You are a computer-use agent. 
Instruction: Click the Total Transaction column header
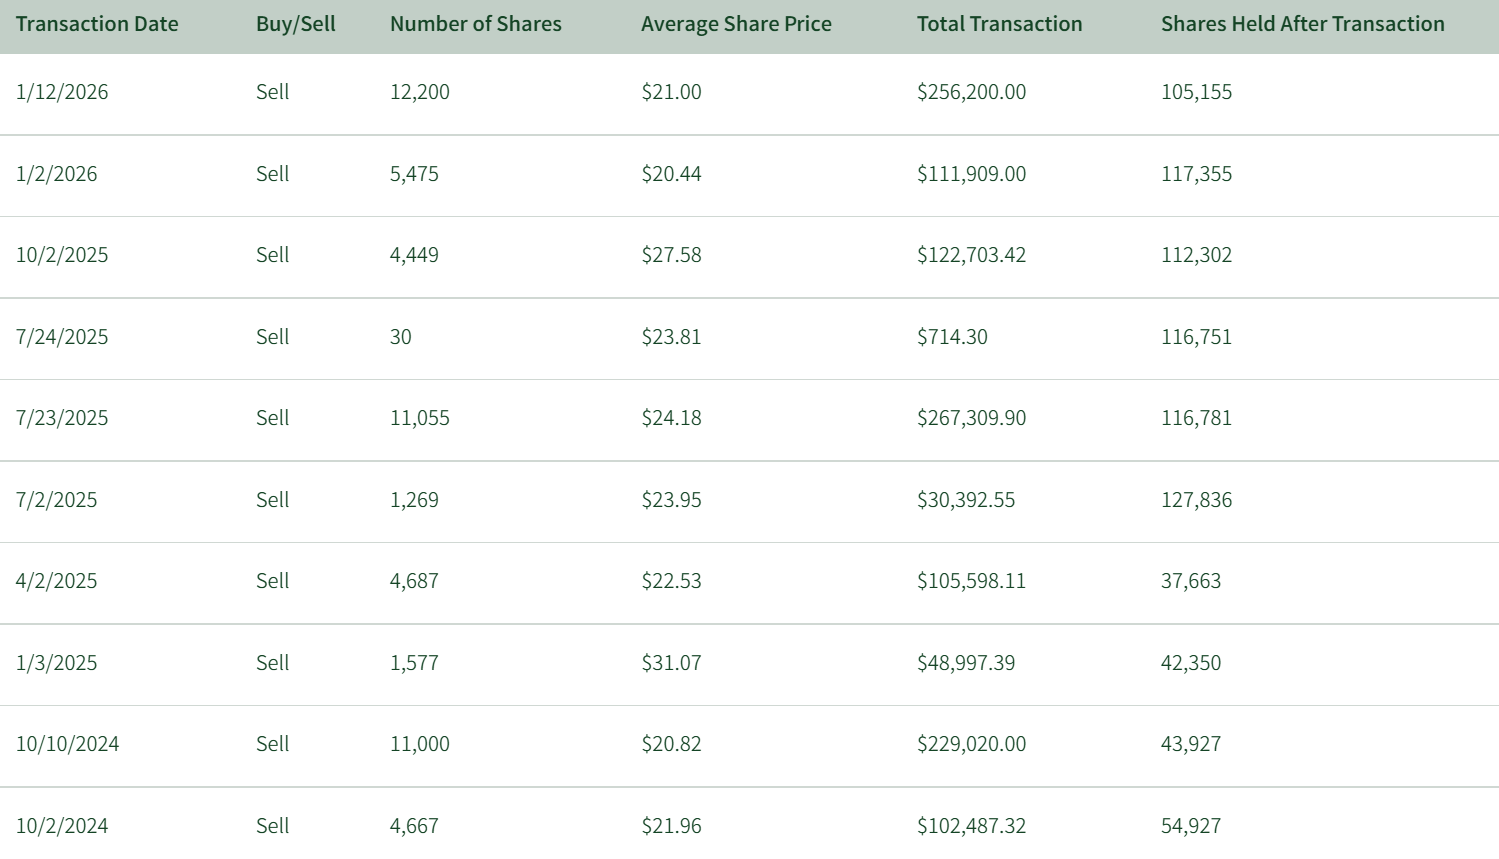pyautogui.click(x=999, y=24)
